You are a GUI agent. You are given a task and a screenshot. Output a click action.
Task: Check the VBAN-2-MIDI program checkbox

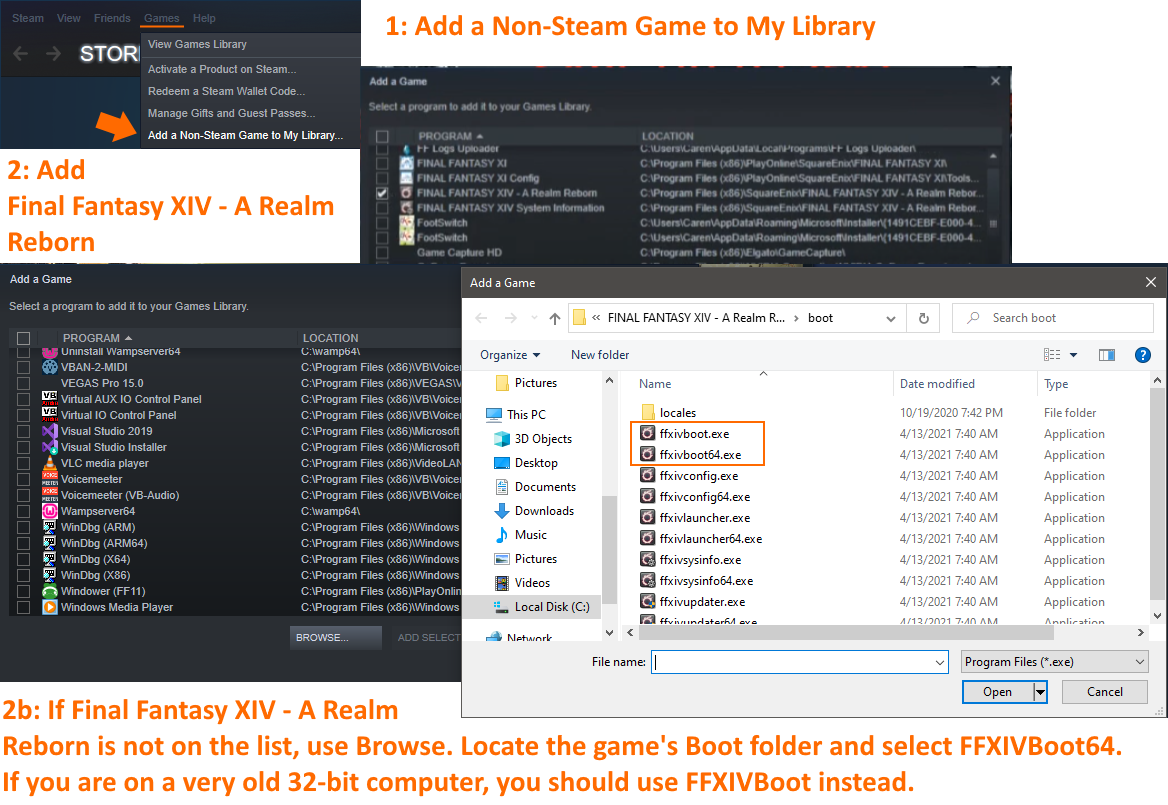click(x=24, y=367)
